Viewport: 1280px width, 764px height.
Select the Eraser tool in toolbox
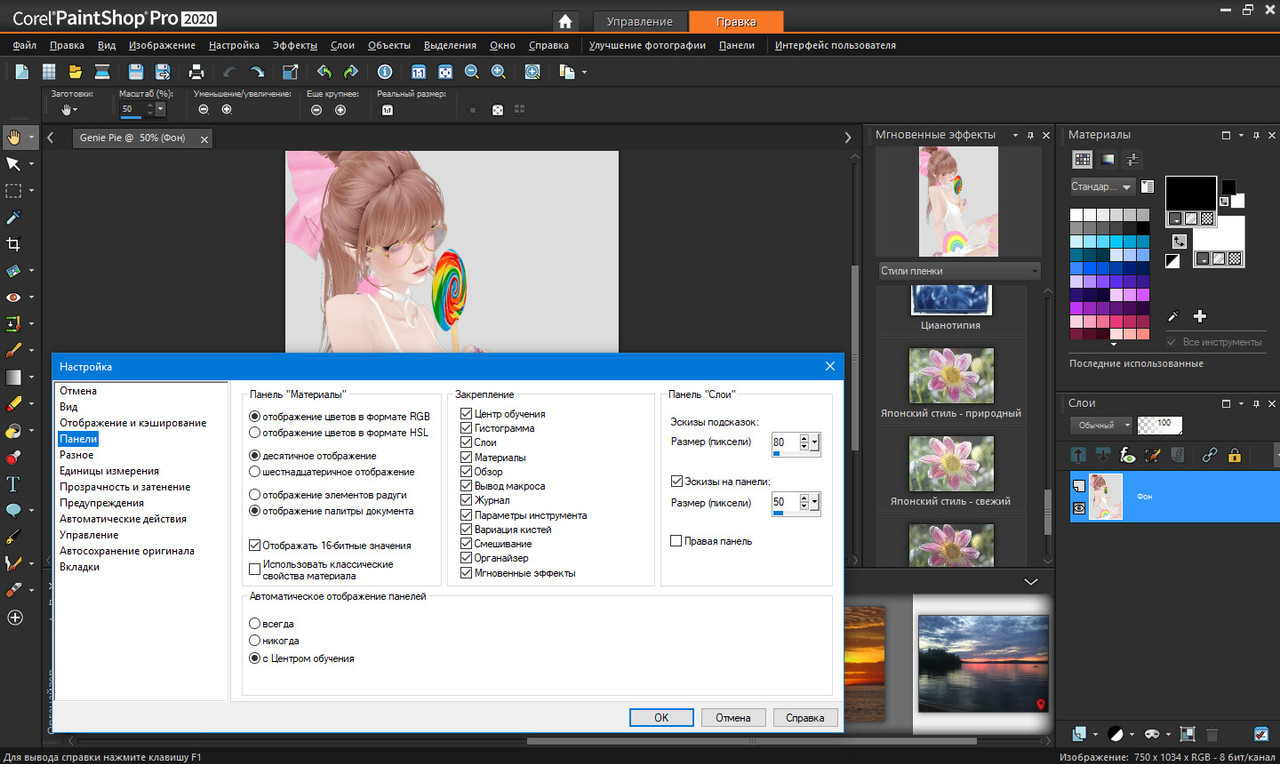tap(14, 404)
